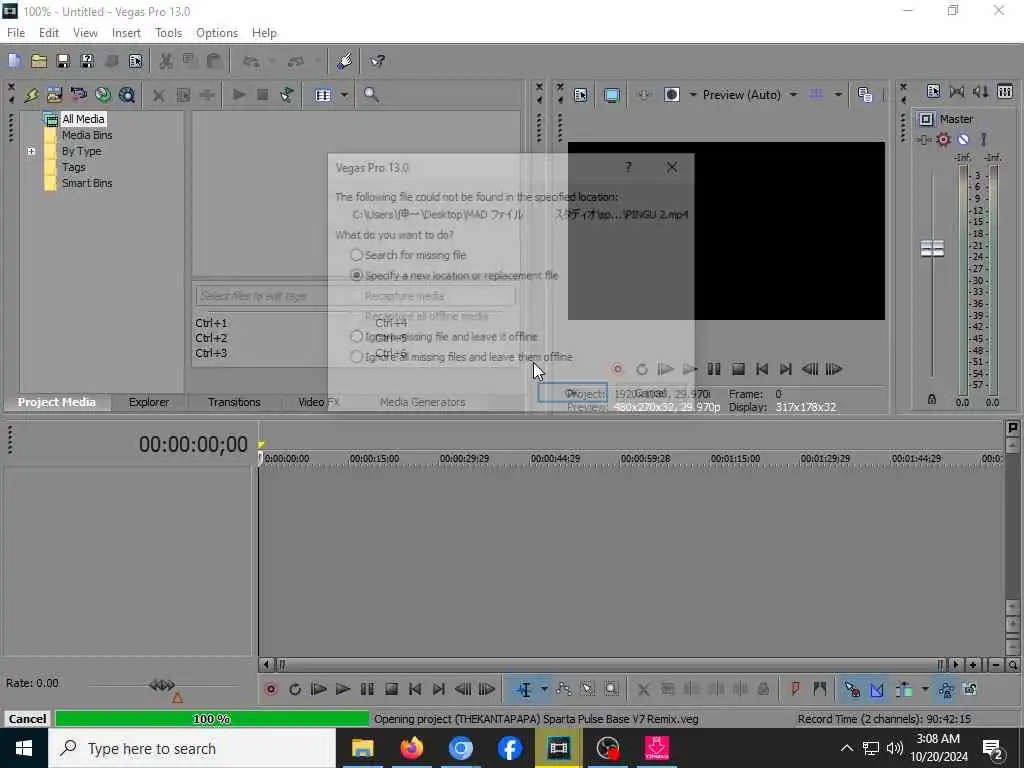Toggle Loop Playback in timeline transport
Screen dimensions: 1024x768
pos(295,689)
